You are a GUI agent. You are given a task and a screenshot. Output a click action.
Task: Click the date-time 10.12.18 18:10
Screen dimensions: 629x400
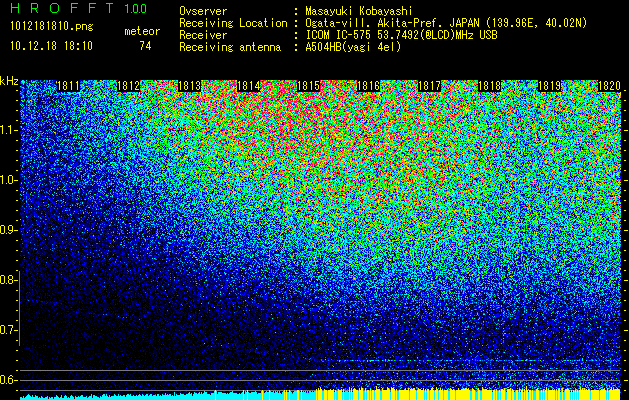(51, 46)
